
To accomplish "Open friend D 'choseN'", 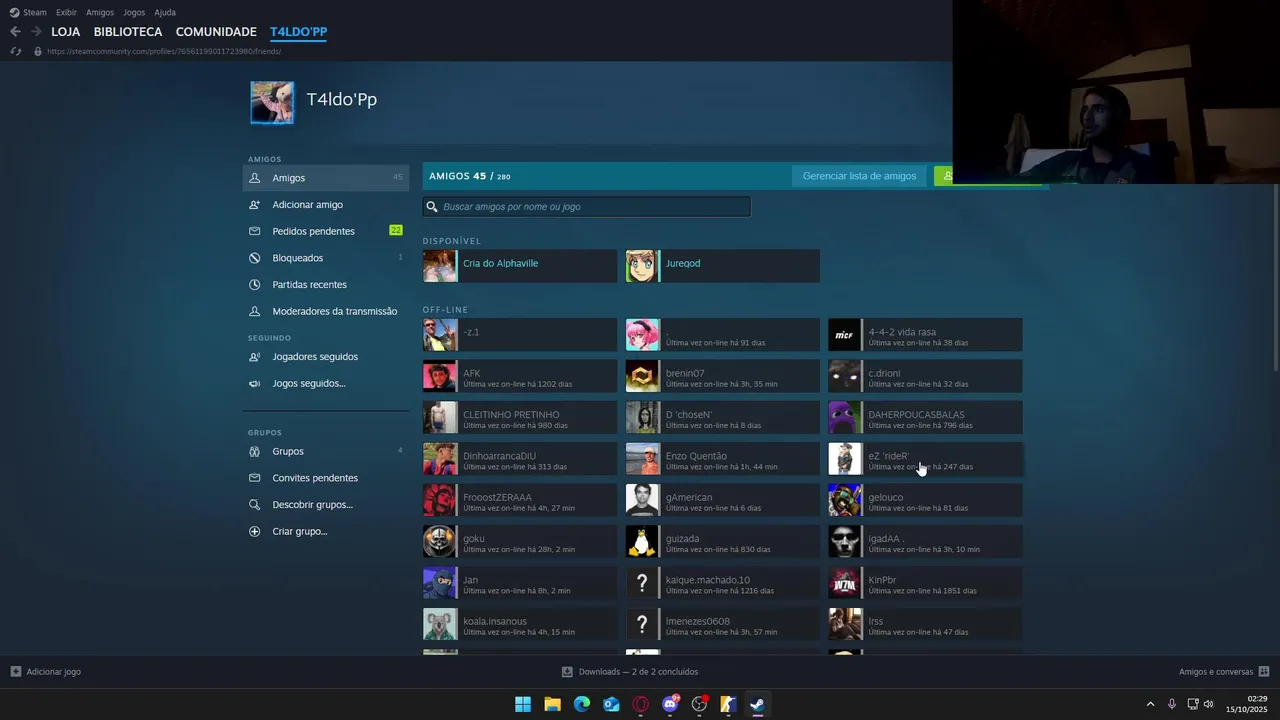I will [x=723, y=418].
